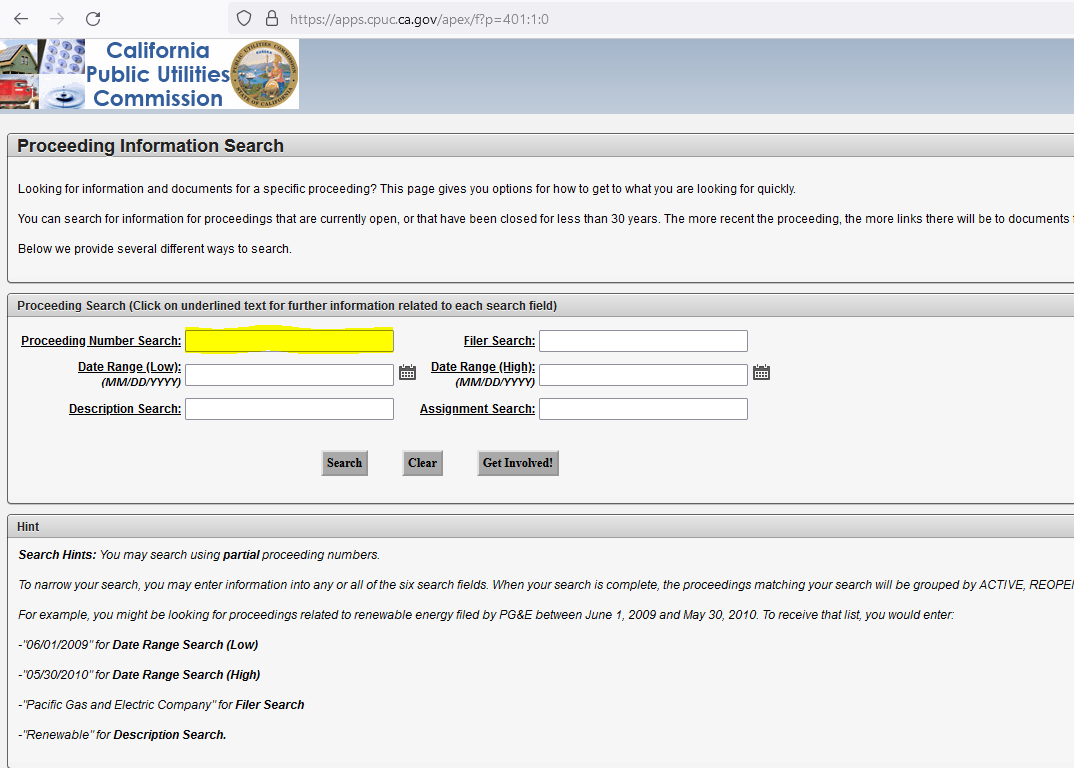Open the Date Range (High) calendar picker

coord(761,371)
